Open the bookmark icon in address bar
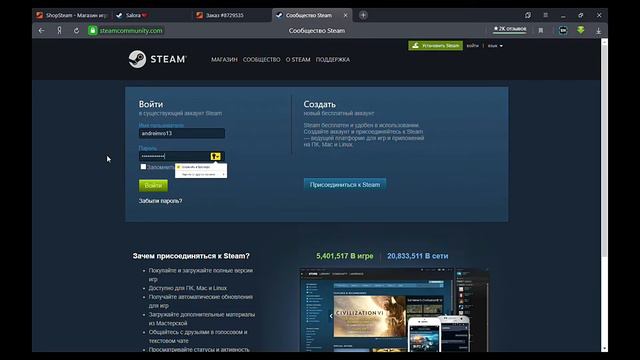 point(541,31)
